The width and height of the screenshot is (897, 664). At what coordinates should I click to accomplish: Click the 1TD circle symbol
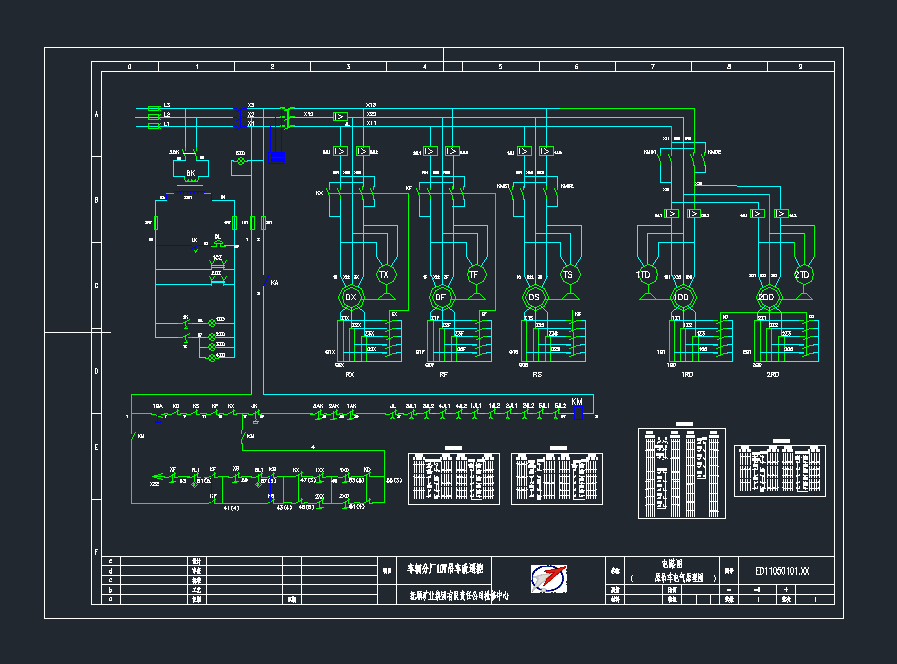tap(645, 274)
